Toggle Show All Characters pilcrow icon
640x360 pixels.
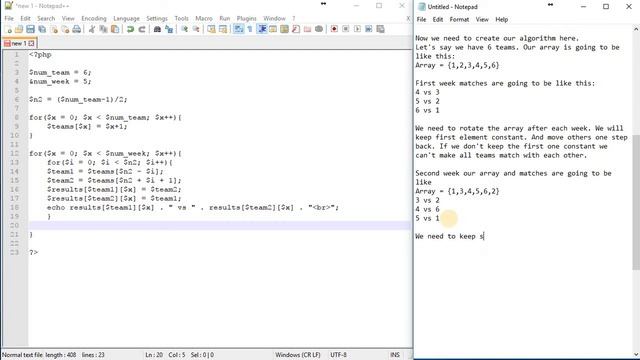pyautogui.click(x=250, y=29)
